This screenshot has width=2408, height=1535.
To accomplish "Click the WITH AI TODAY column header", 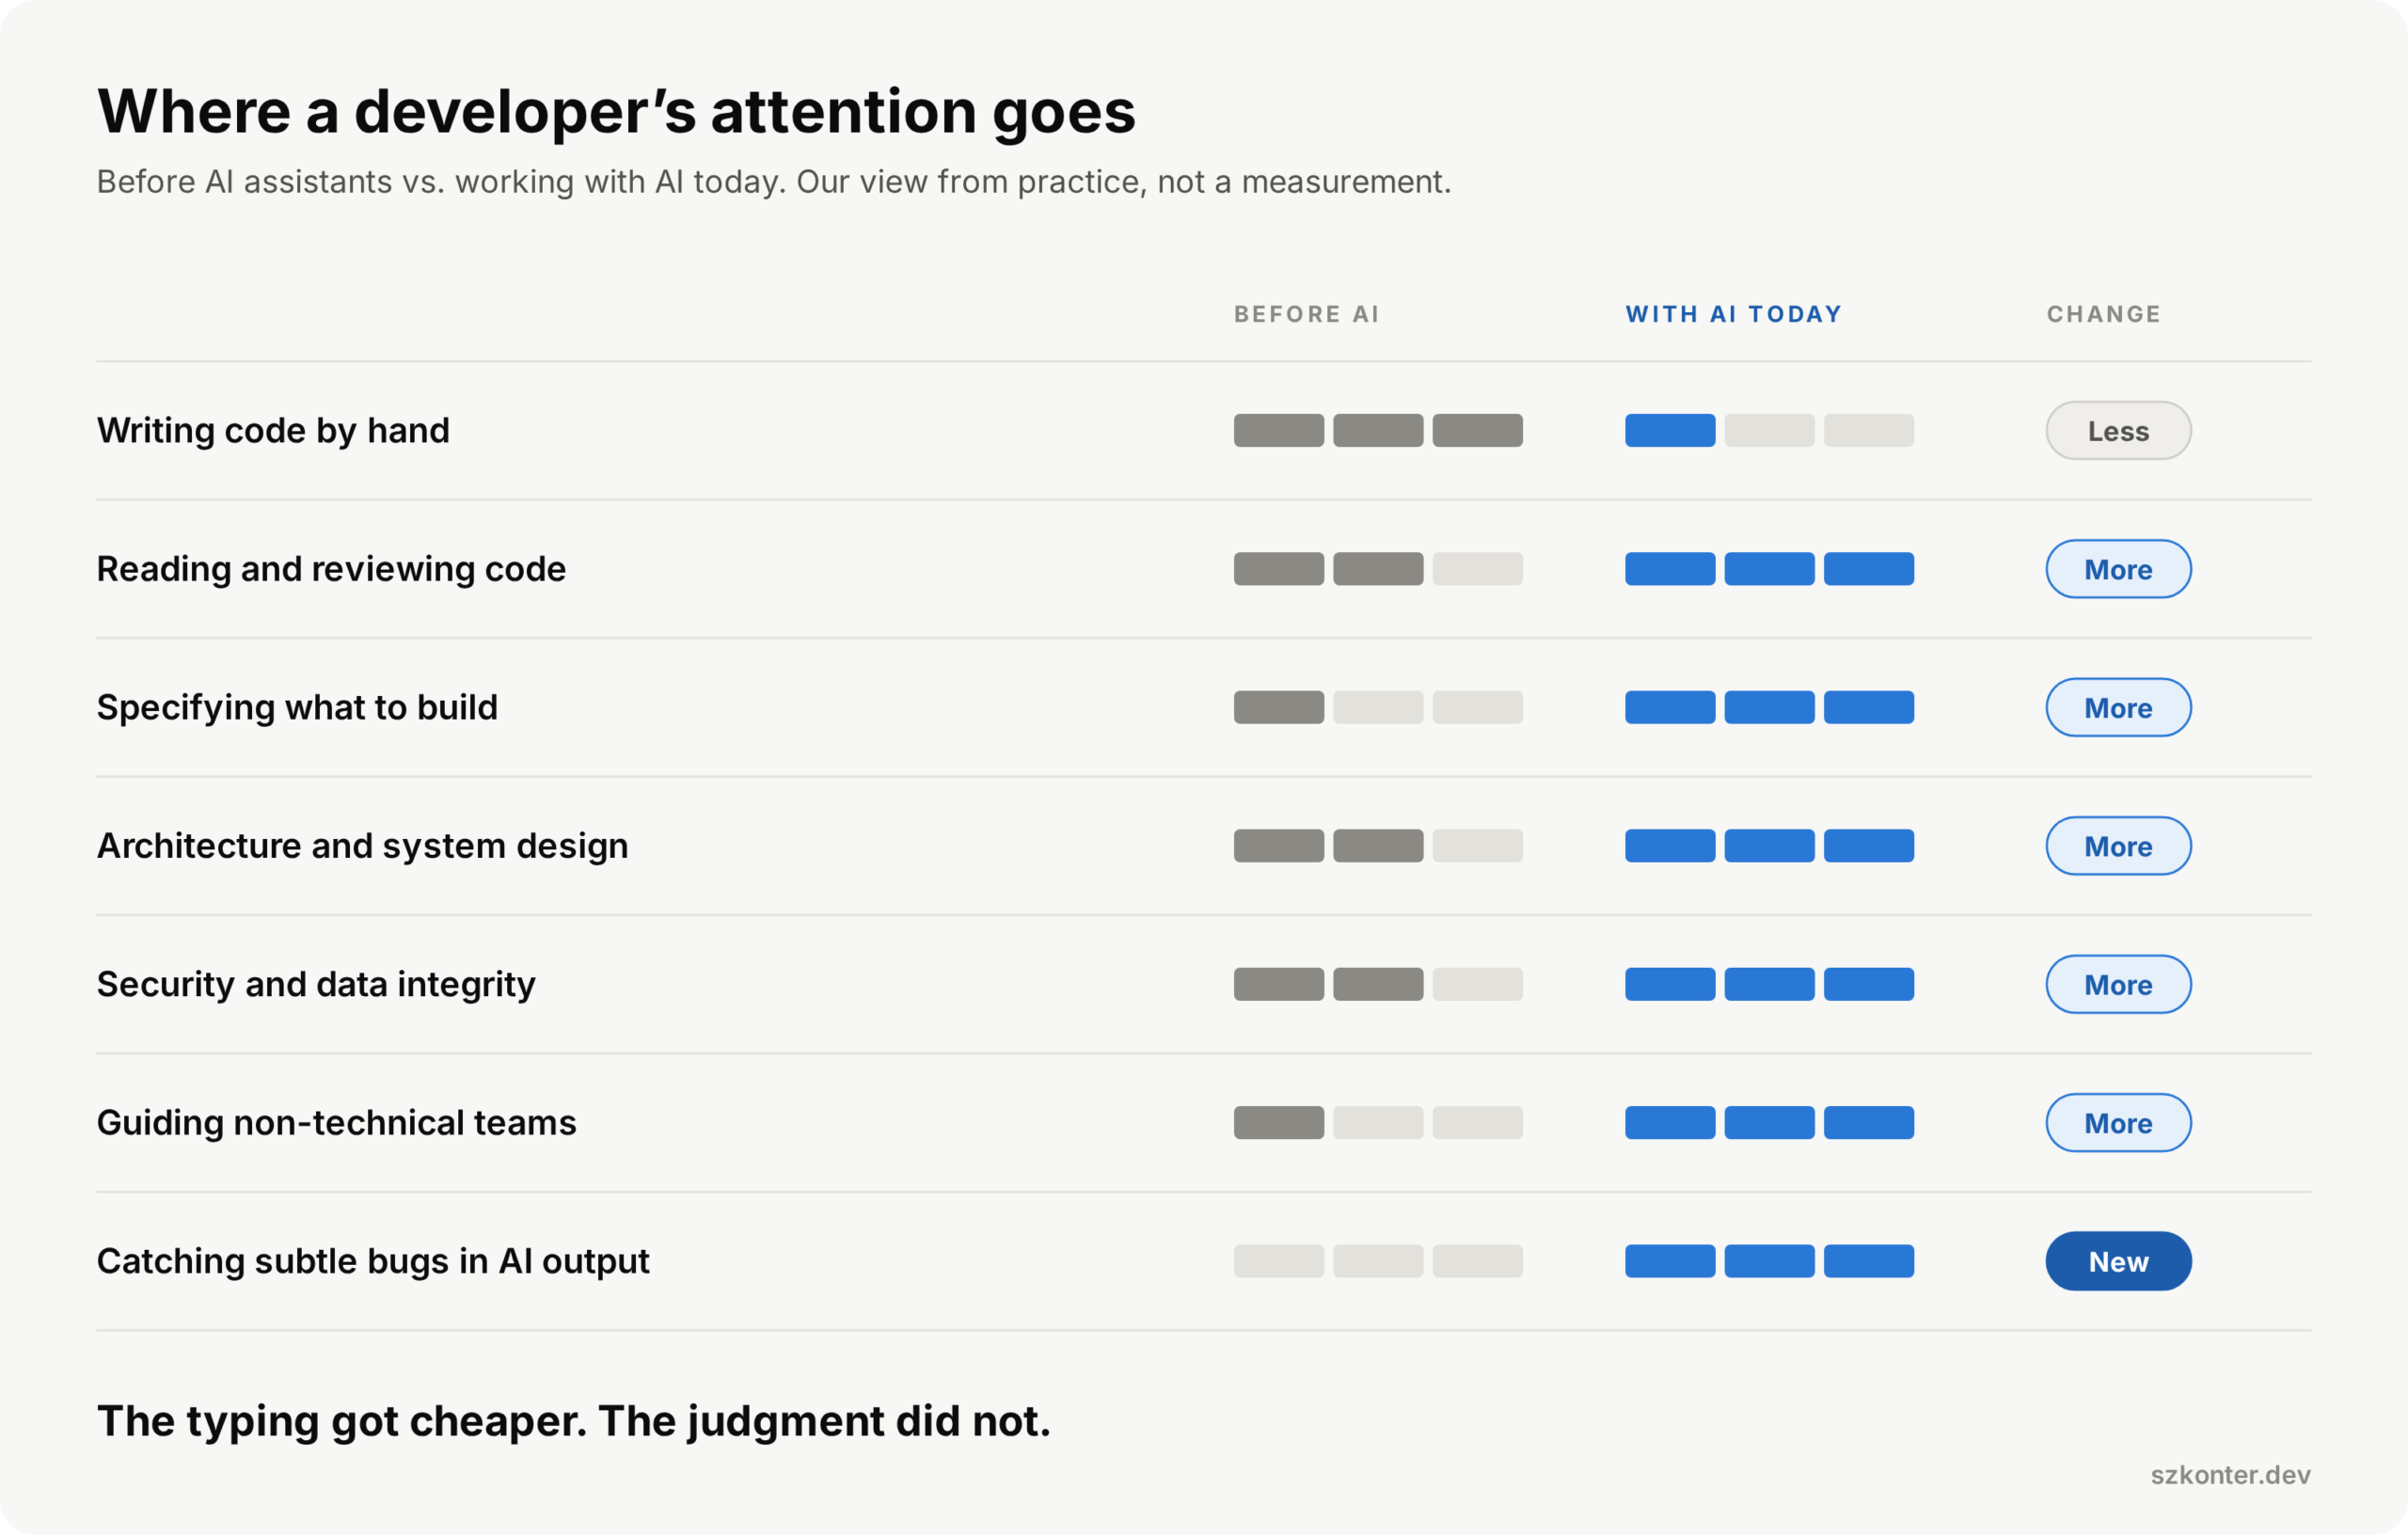I will tap(1733, 314).
